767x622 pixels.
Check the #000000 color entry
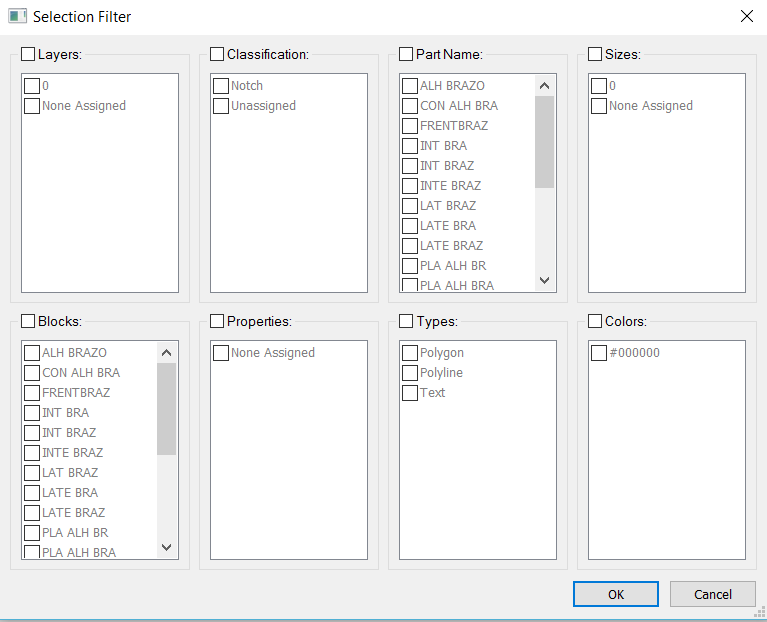[x=599, y=353]
